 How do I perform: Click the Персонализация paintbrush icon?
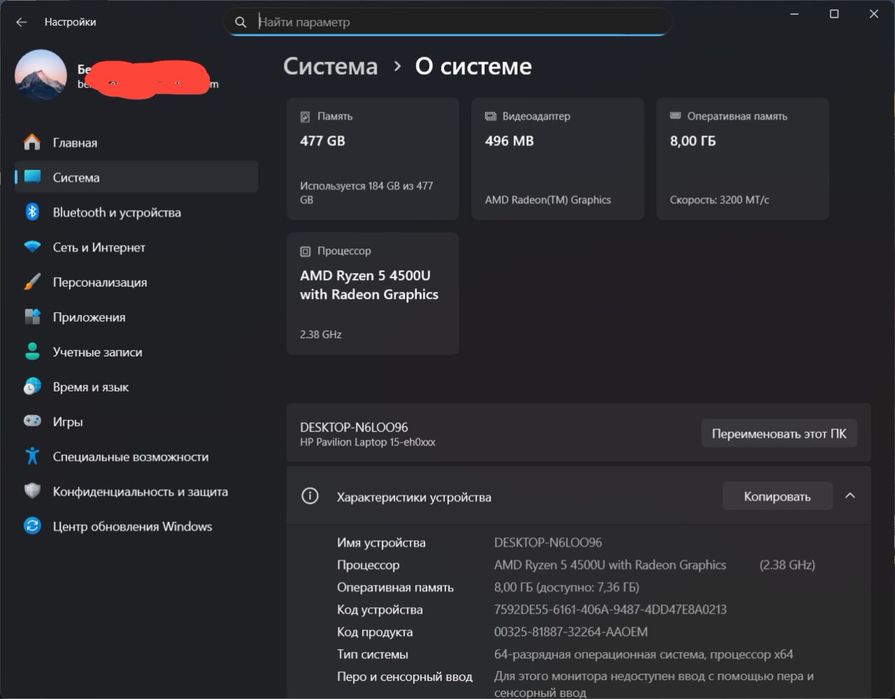(x=32, y=282)
